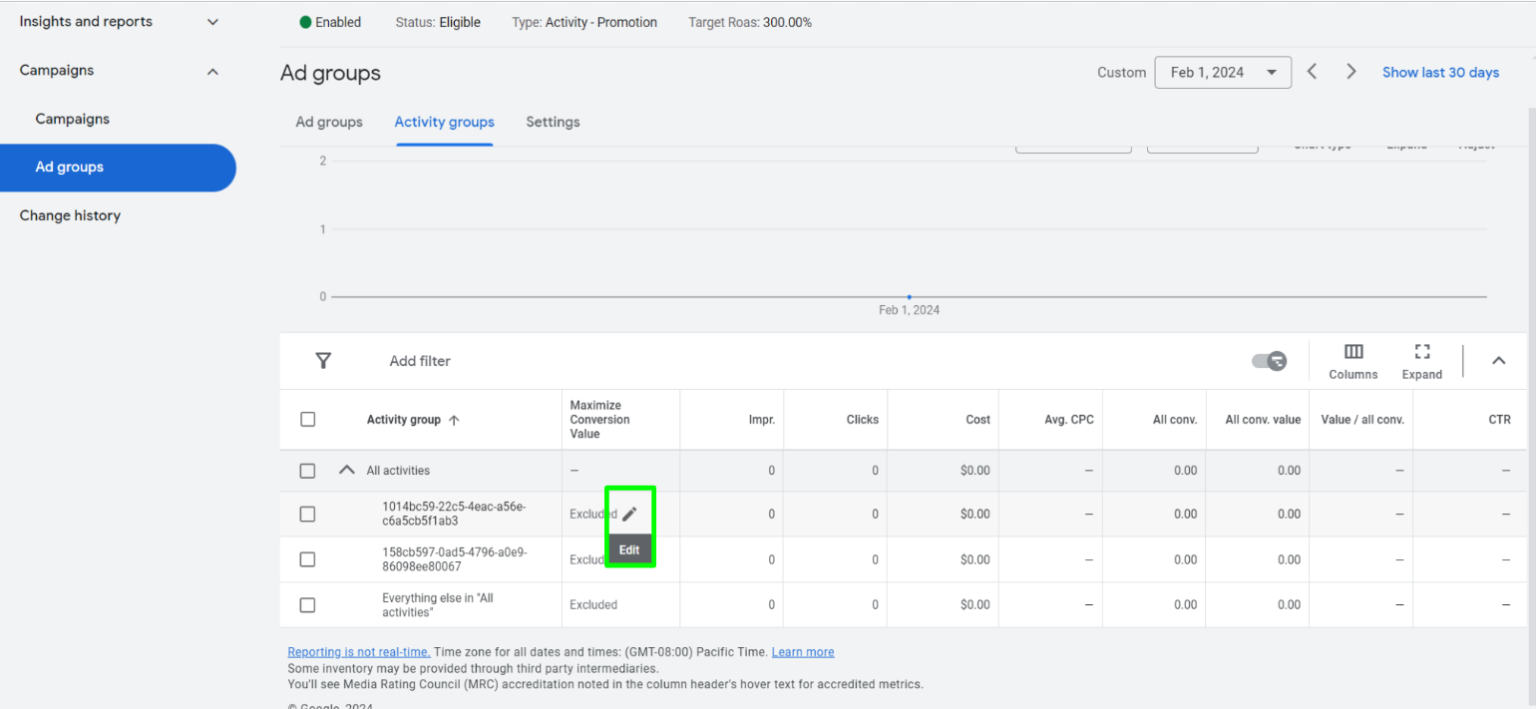Select checkbox for activity 1014bc59 row

coord(308,514)
